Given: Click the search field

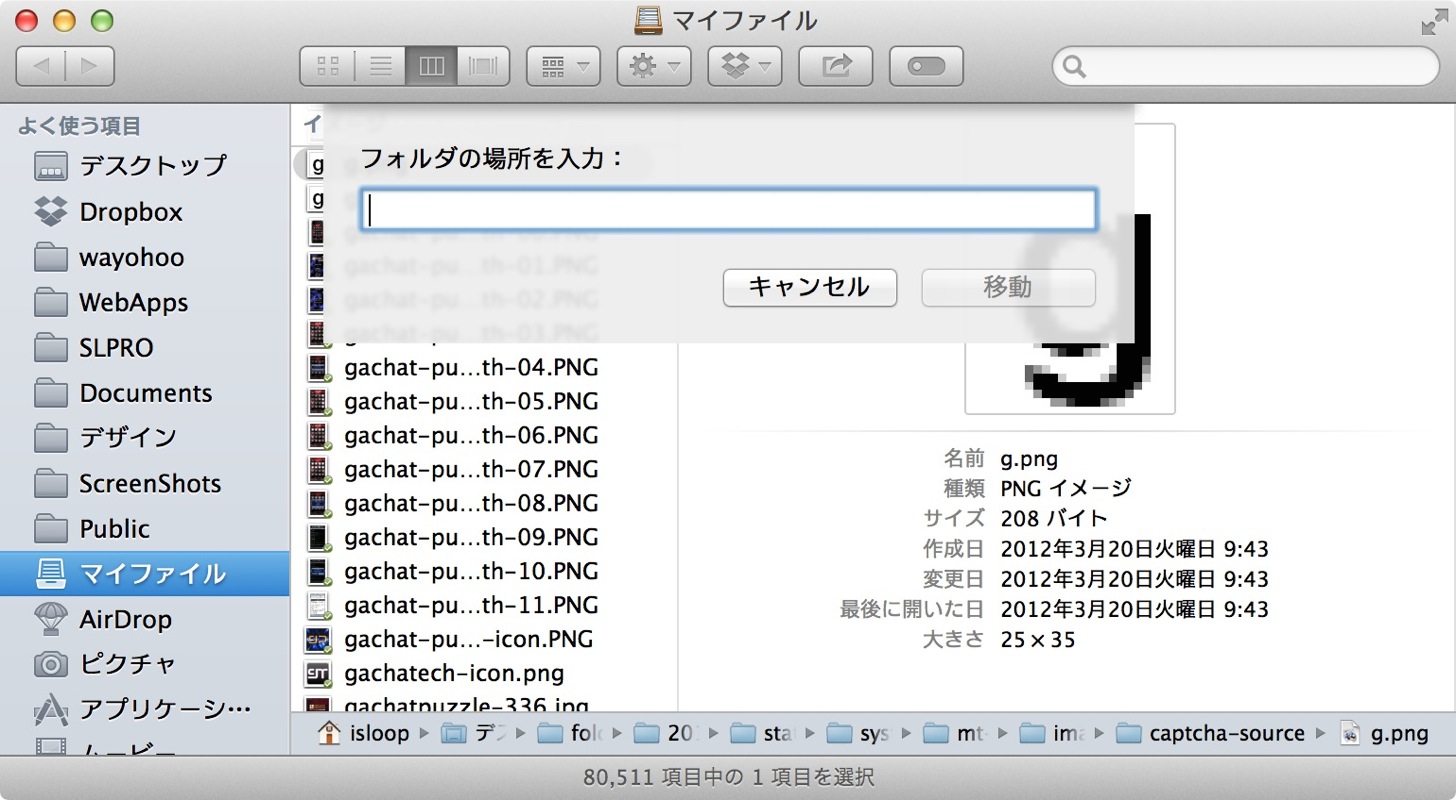Looking at the screenshot, I should [1246, 67].
